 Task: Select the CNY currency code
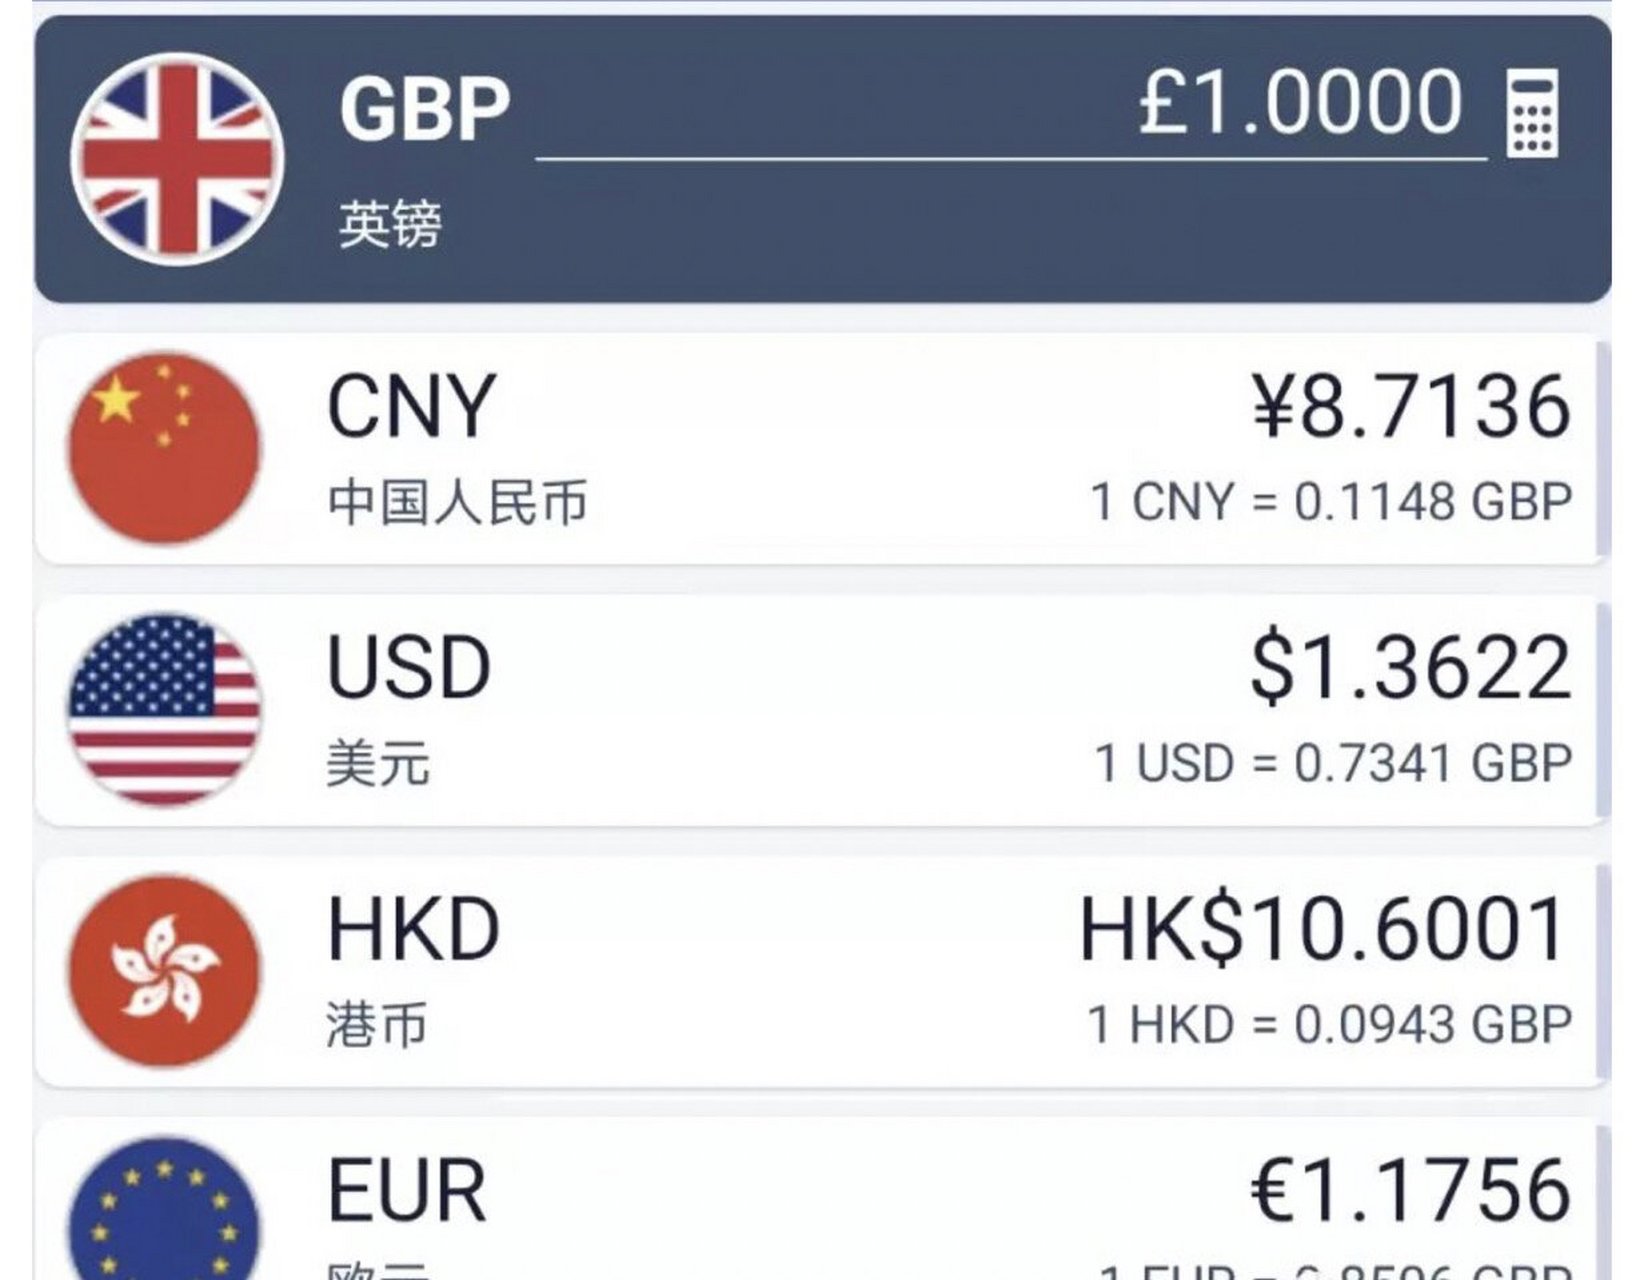(x=411, y=406)
